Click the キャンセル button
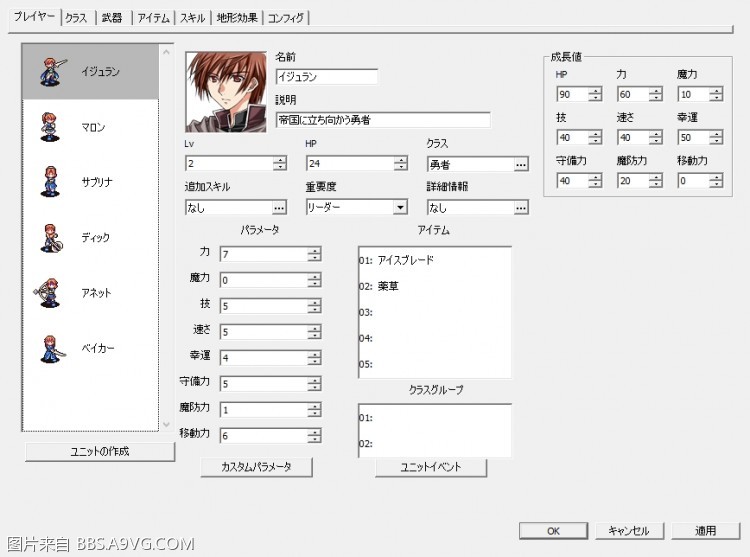The height and width of the screenshot is (557, 750). (629, 531)
